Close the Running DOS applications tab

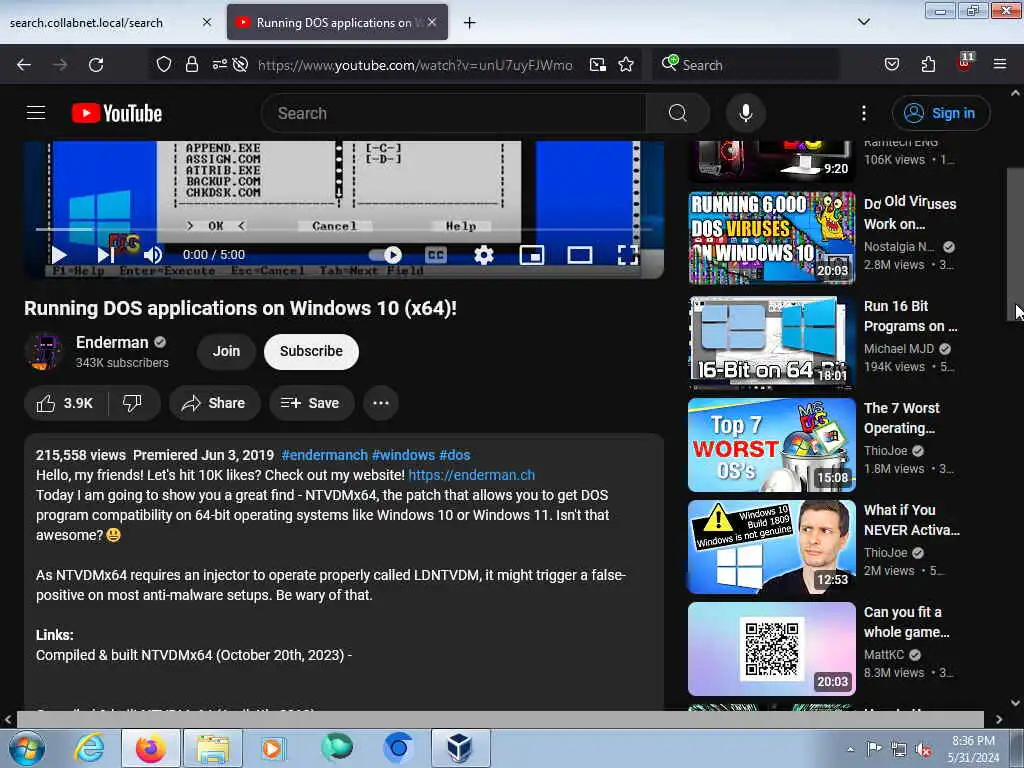coord(432,22)
